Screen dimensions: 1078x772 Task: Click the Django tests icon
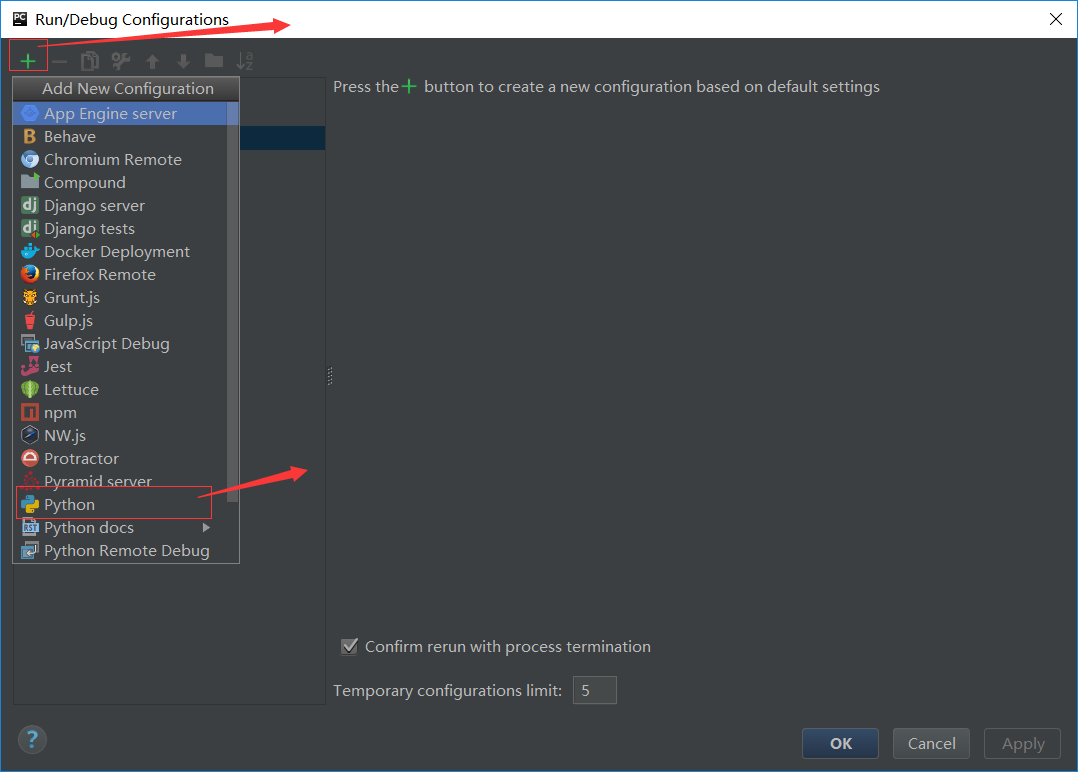click(30, 228)
